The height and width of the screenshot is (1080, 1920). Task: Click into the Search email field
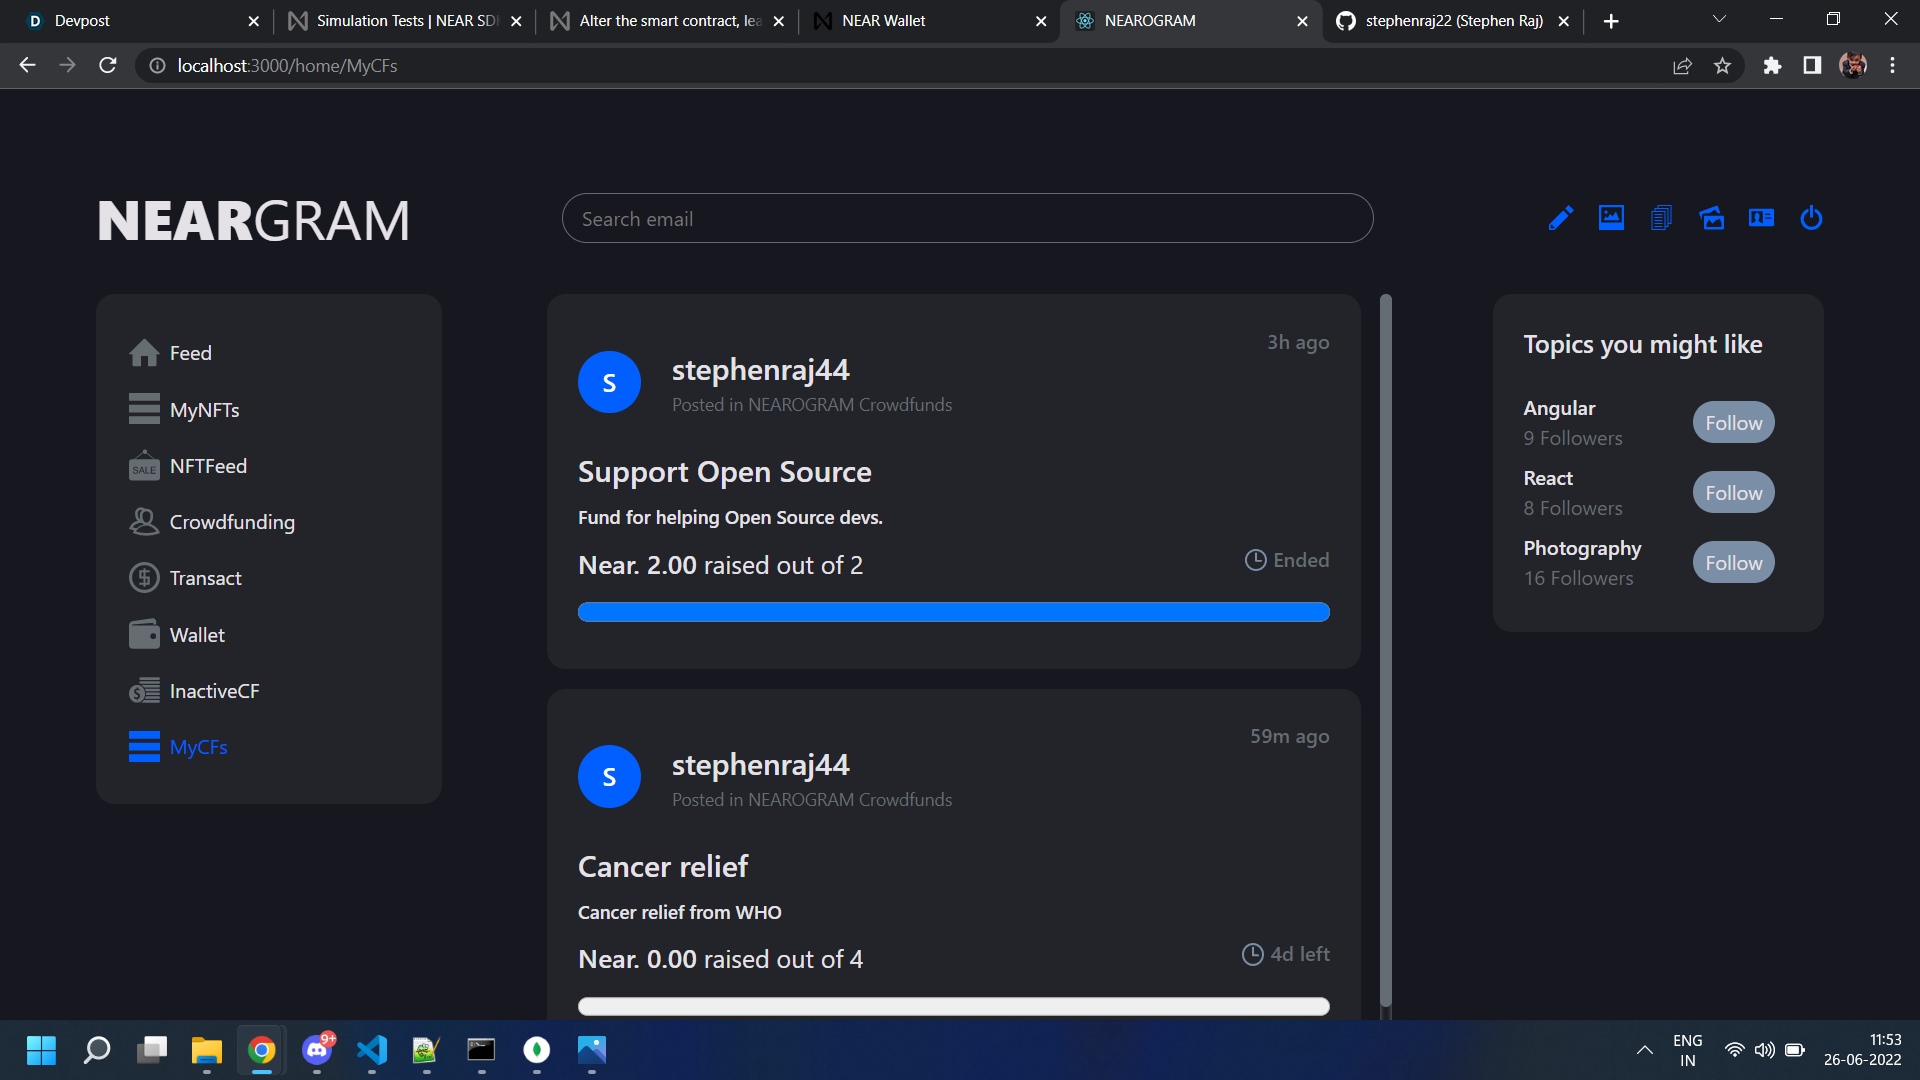966,219
